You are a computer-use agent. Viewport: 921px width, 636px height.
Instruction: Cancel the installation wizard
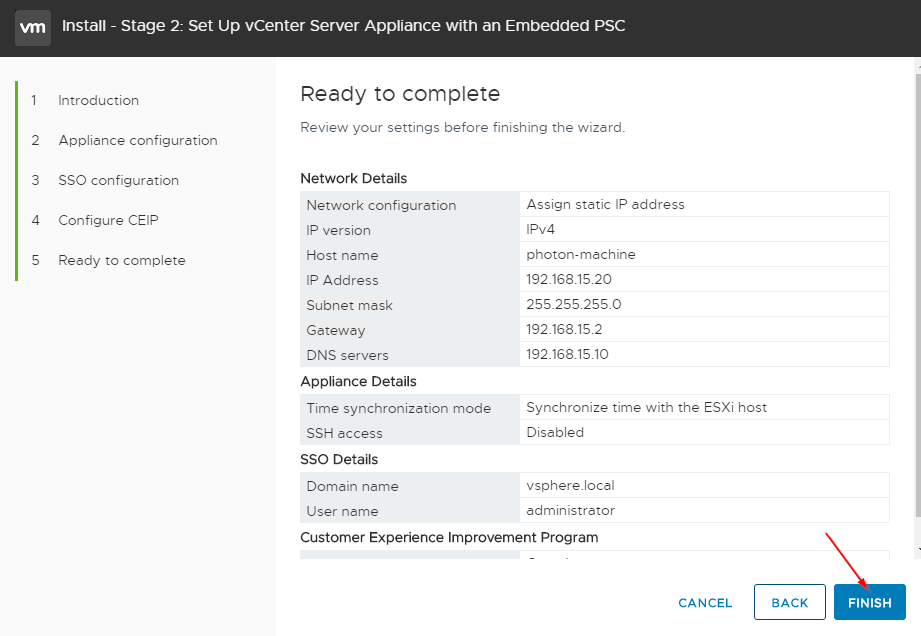[705, 603]
